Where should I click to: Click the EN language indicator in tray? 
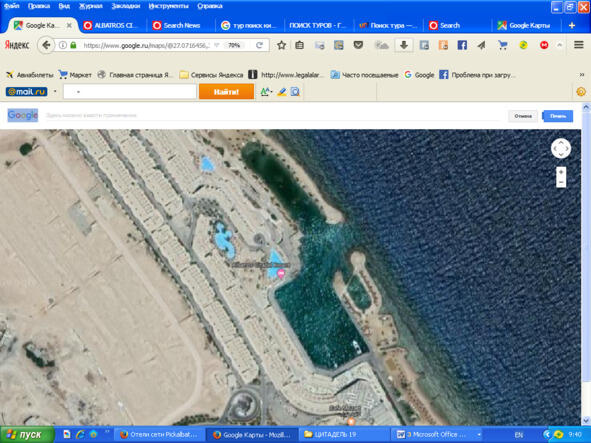pos(519,435)
